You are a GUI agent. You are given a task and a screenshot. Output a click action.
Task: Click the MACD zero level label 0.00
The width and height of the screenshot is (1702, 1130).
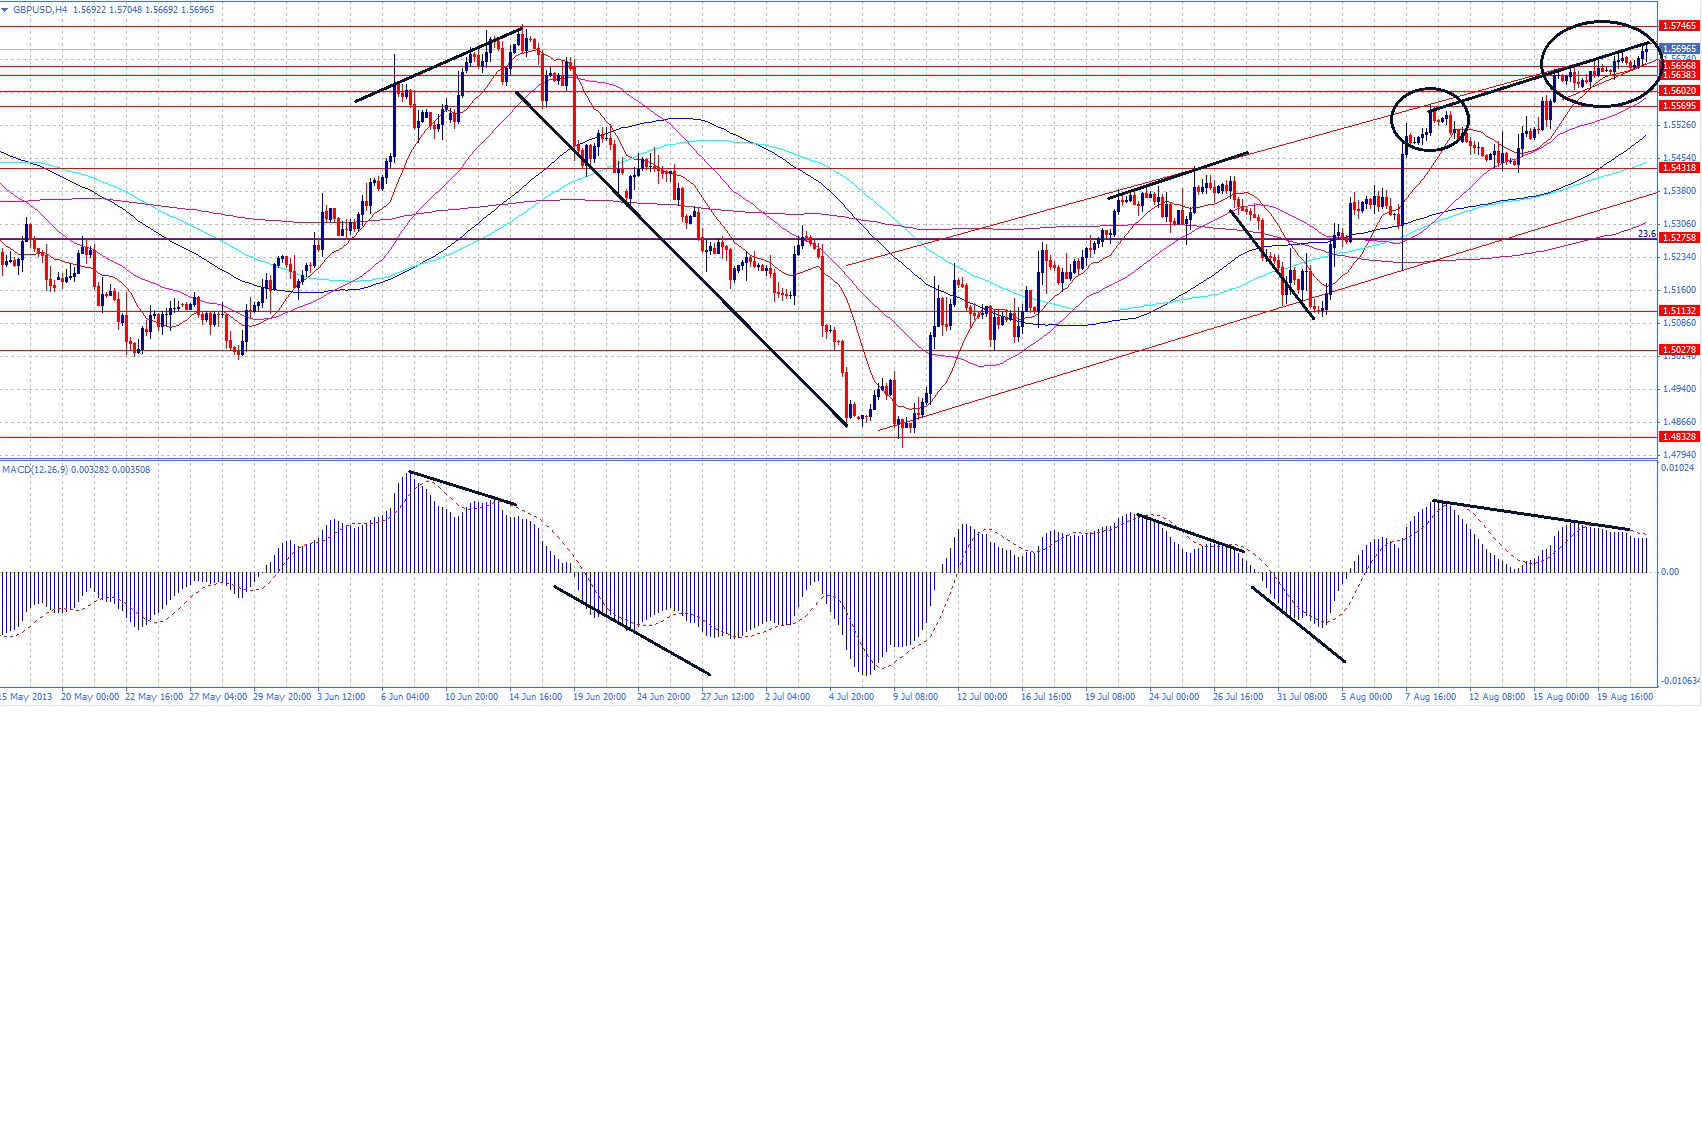[x=1670, y=572]
